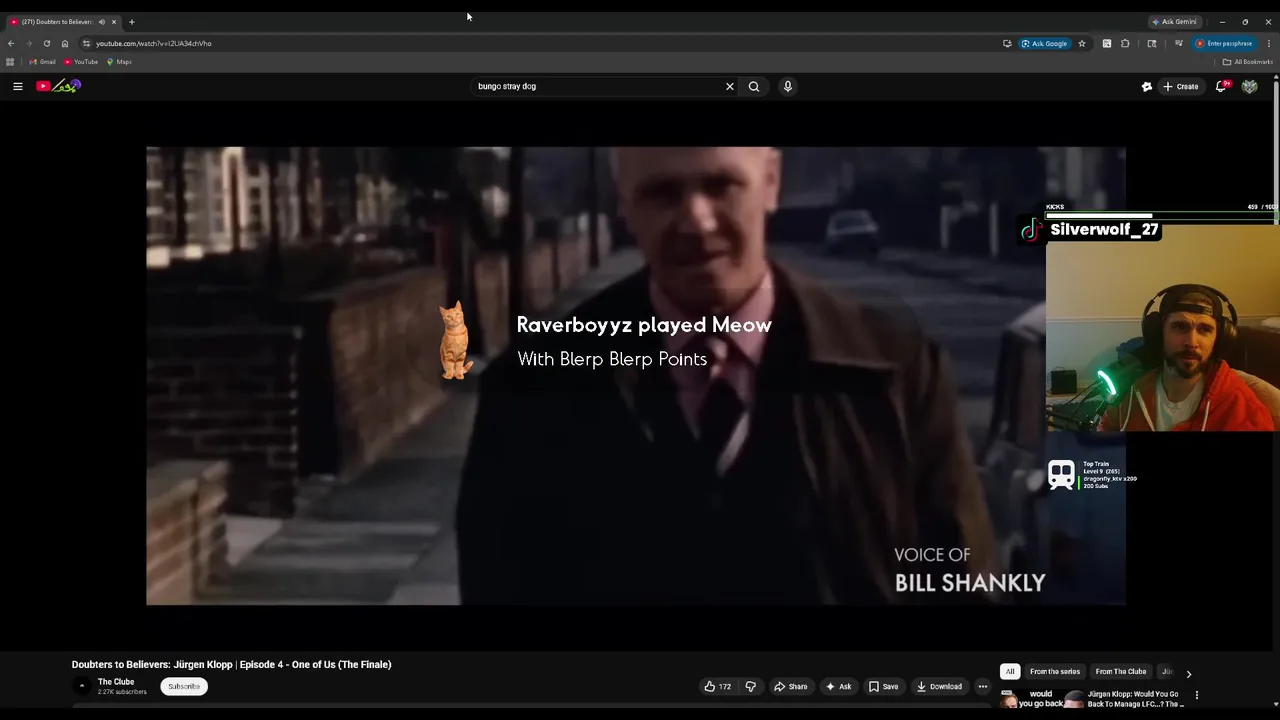Select the 'All' suggestions chip

coord(1010,672)
